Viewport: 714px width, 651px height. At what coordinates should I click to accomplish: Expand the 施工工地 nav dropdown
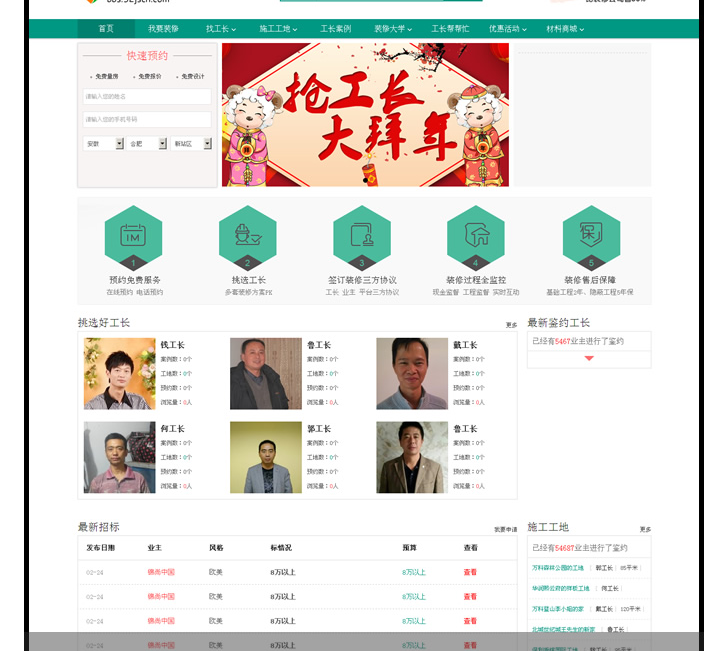(278, 29)
